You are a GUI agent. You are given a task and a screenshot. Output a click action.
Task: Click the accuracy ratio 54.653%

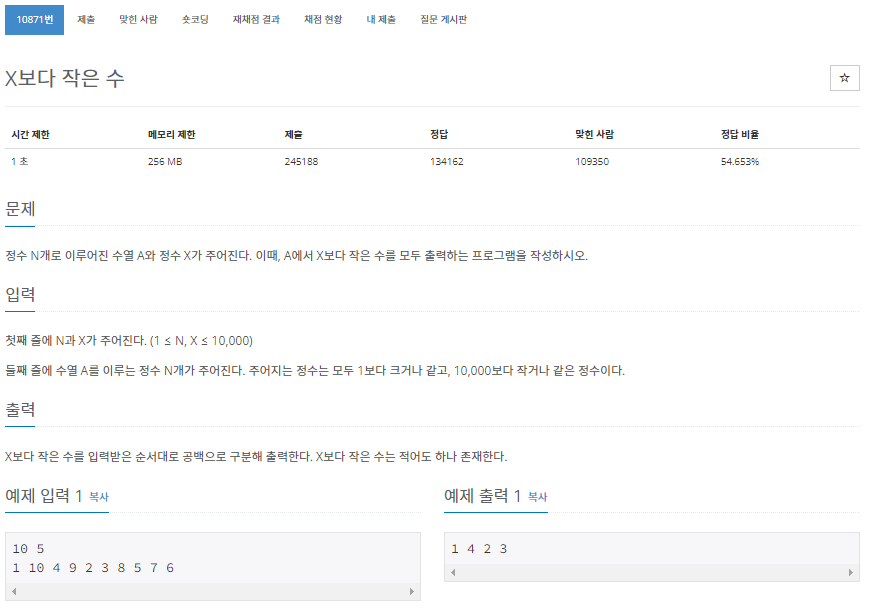tap(740, 162)
